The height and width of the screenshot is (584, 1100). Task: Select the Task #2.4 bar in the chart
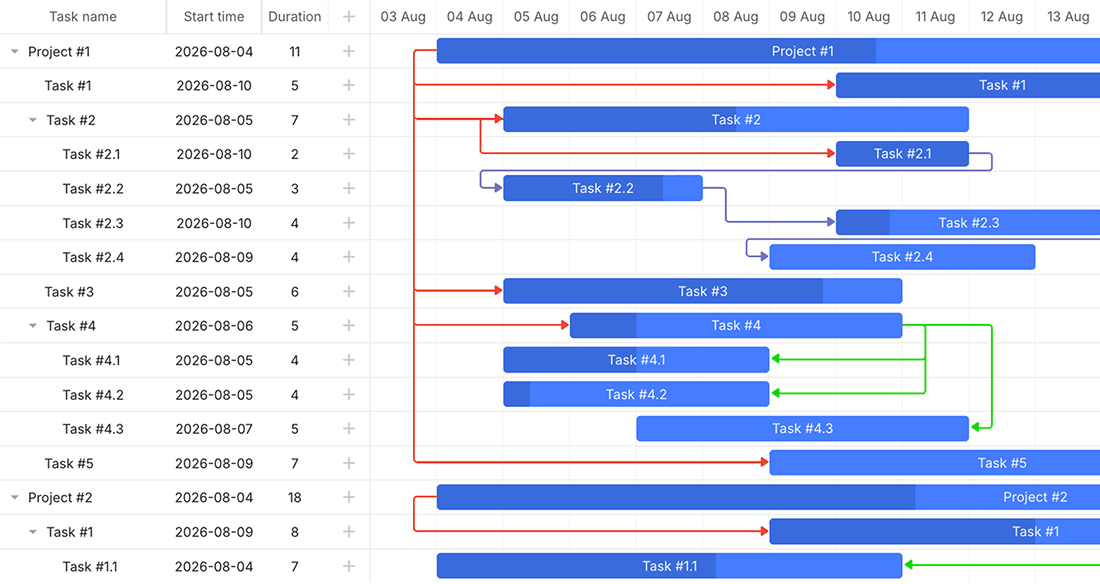[x=902, y=257]
